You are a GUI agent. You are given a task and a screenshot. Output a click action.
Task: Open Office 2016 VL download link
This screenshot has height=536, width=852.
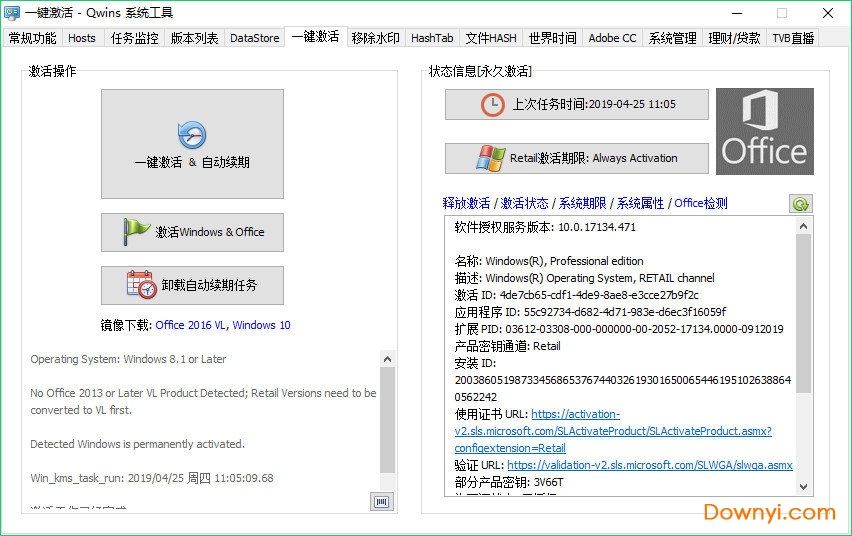[190, 325]
